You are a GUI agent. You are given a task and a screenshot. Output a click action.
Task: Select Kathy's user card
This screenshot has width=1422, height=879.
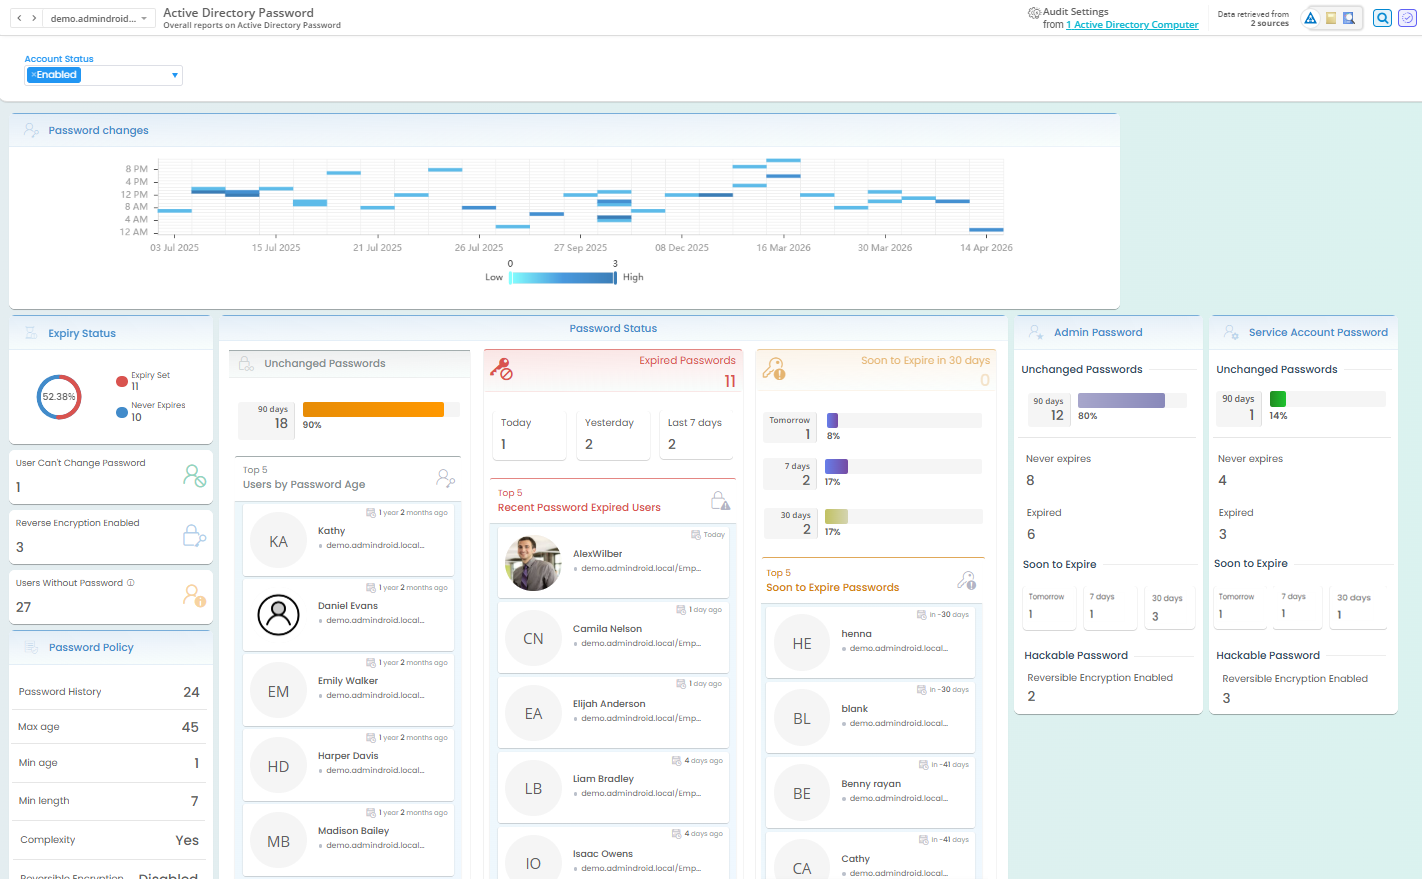[x=348, y=539]
